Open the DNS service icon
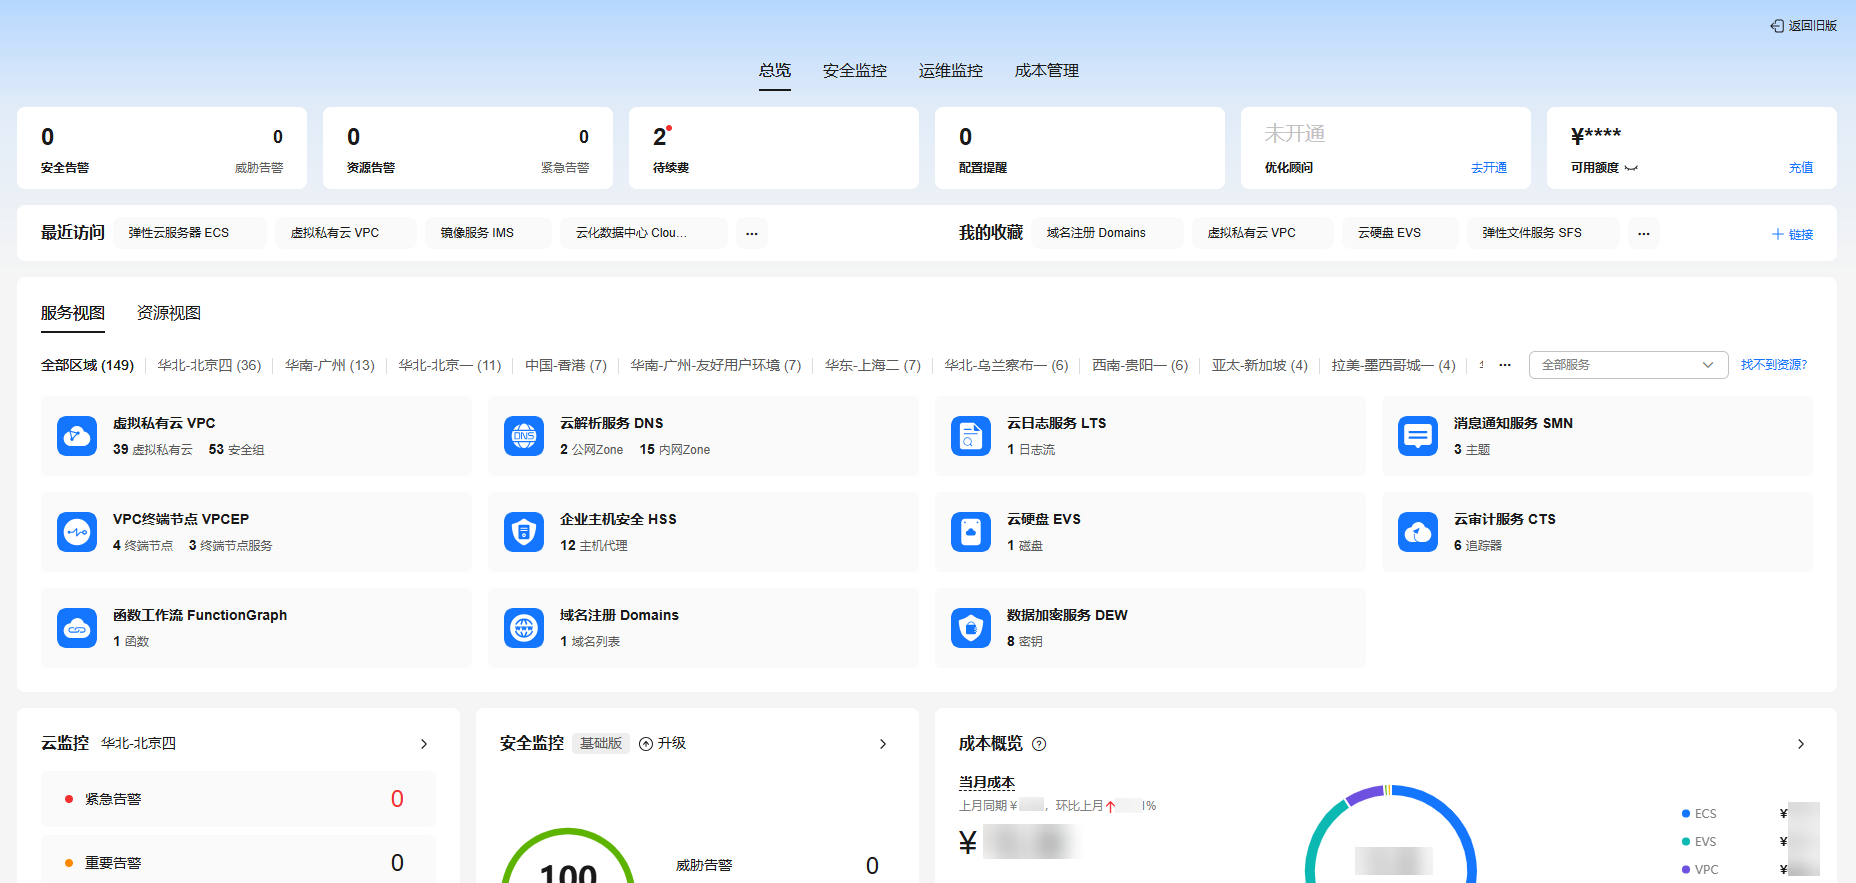This screenshot has height=883, width=1856. point(524,436)
